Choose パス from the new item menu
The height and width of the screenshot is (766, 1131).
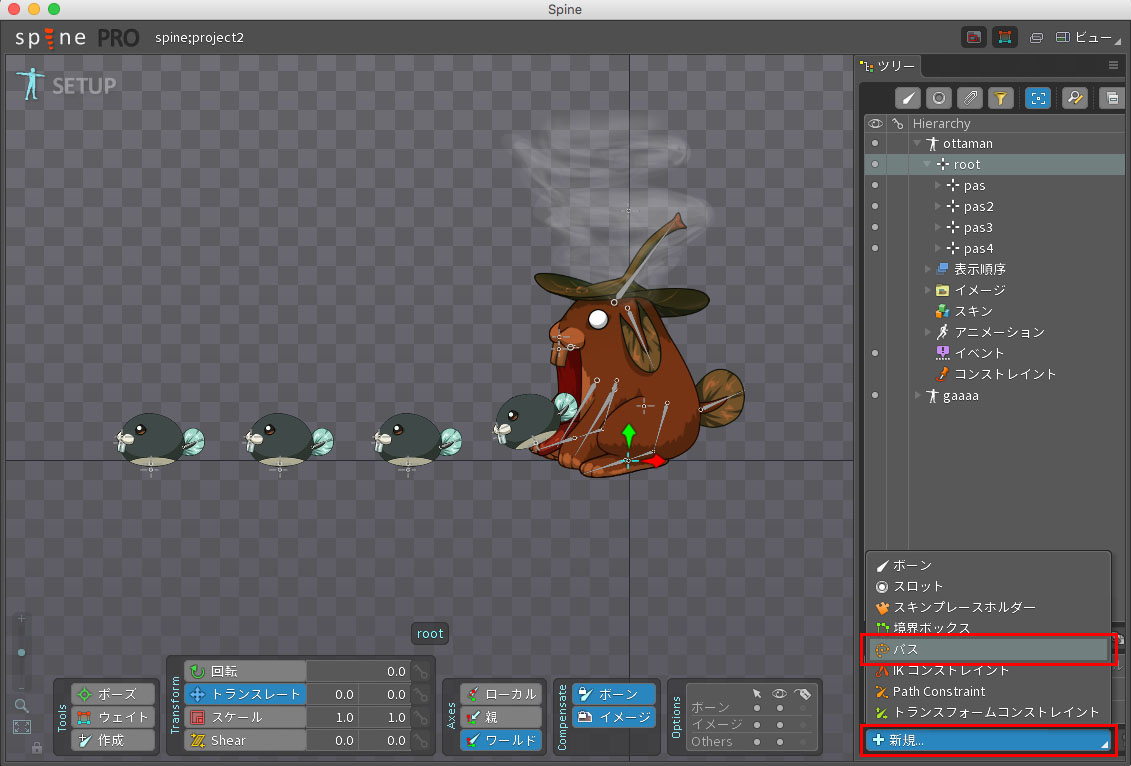pyautogui.click(x=988, y=649)
